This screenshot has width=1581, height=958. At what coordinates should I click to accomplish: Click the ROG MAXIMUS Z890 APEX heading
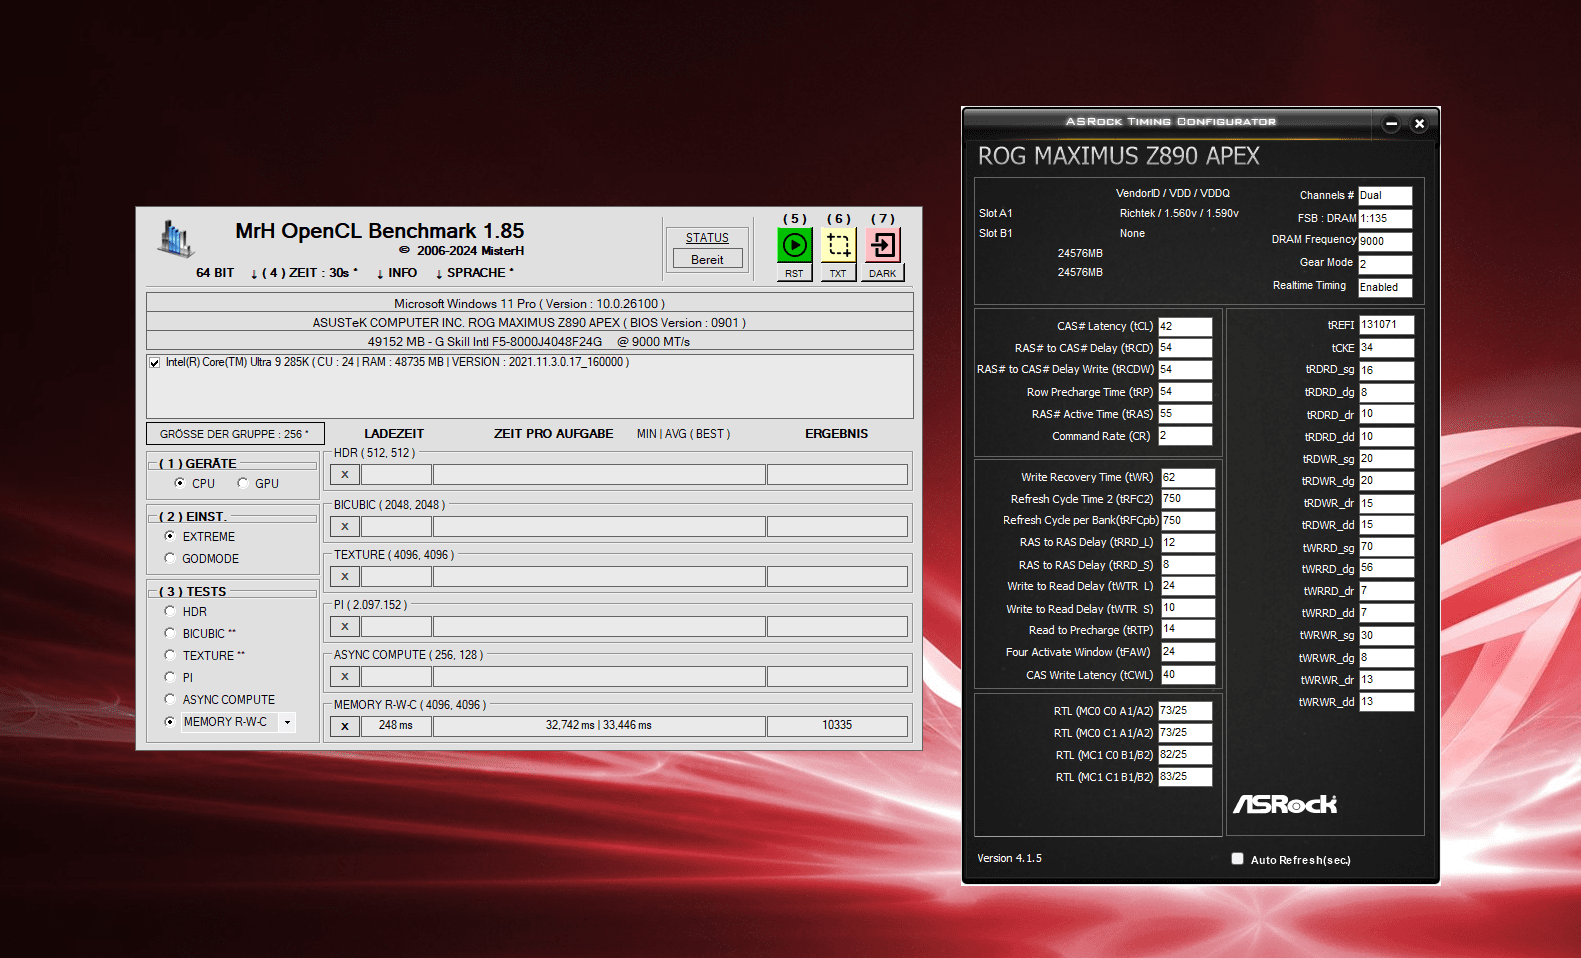[1118, 156]
